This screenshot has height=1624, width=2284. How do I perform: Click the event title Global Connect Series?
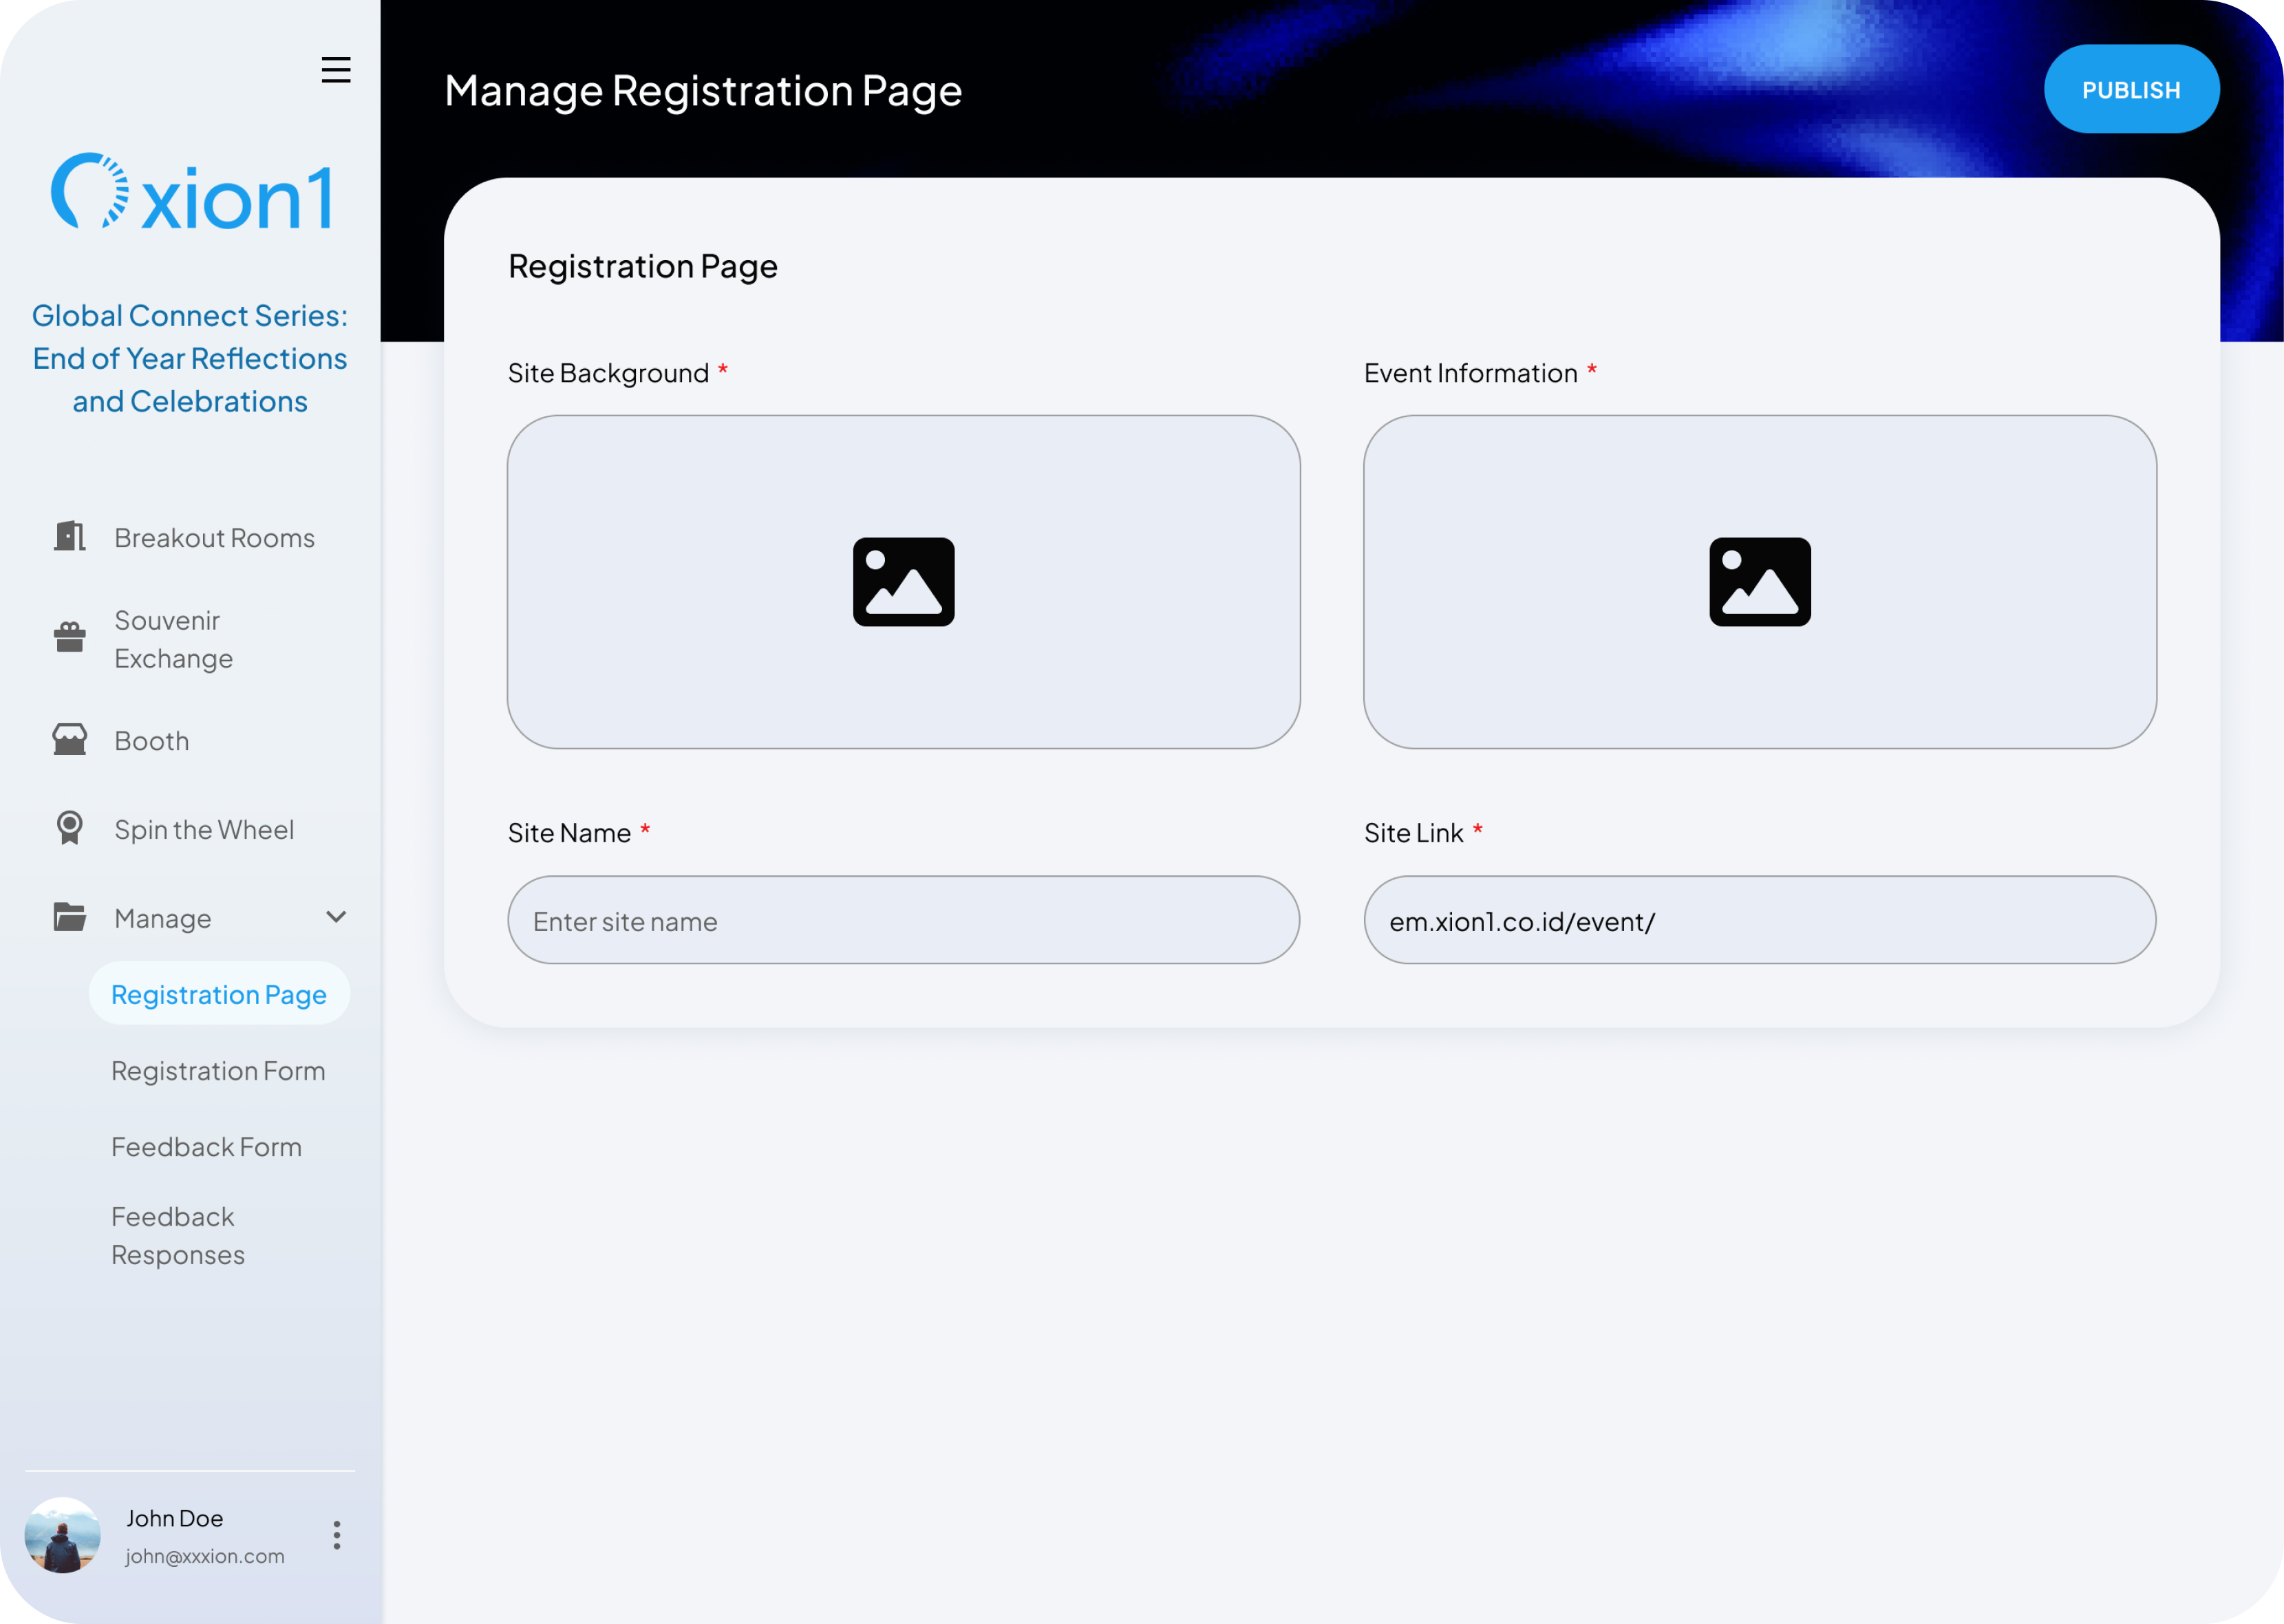(190, 358)
